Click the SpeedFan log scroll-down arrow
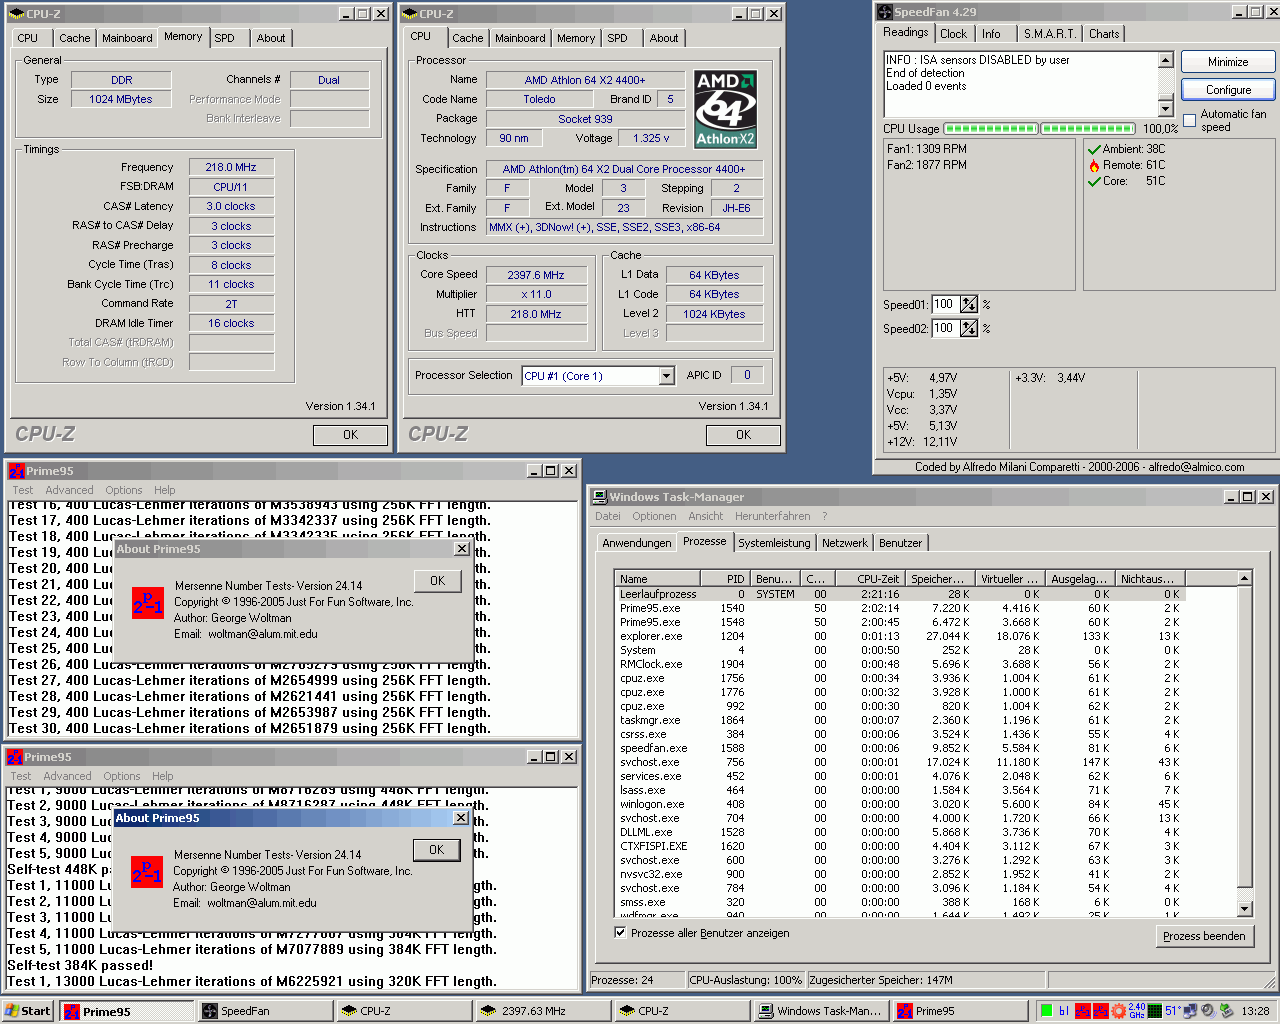This screenshot has width=1280, height=1024. (1165, 108)
